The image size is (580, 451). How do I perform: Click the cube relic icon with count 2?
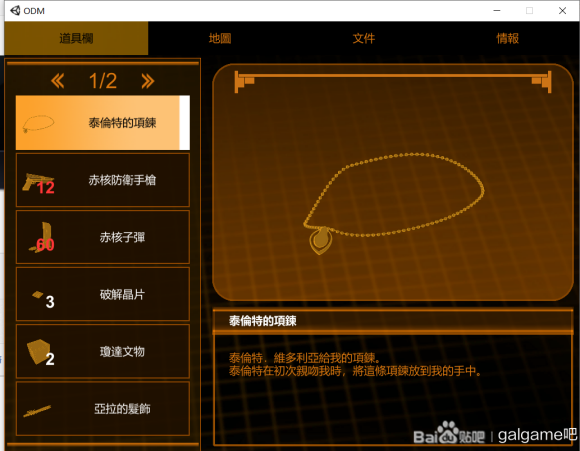coord(40,352)
